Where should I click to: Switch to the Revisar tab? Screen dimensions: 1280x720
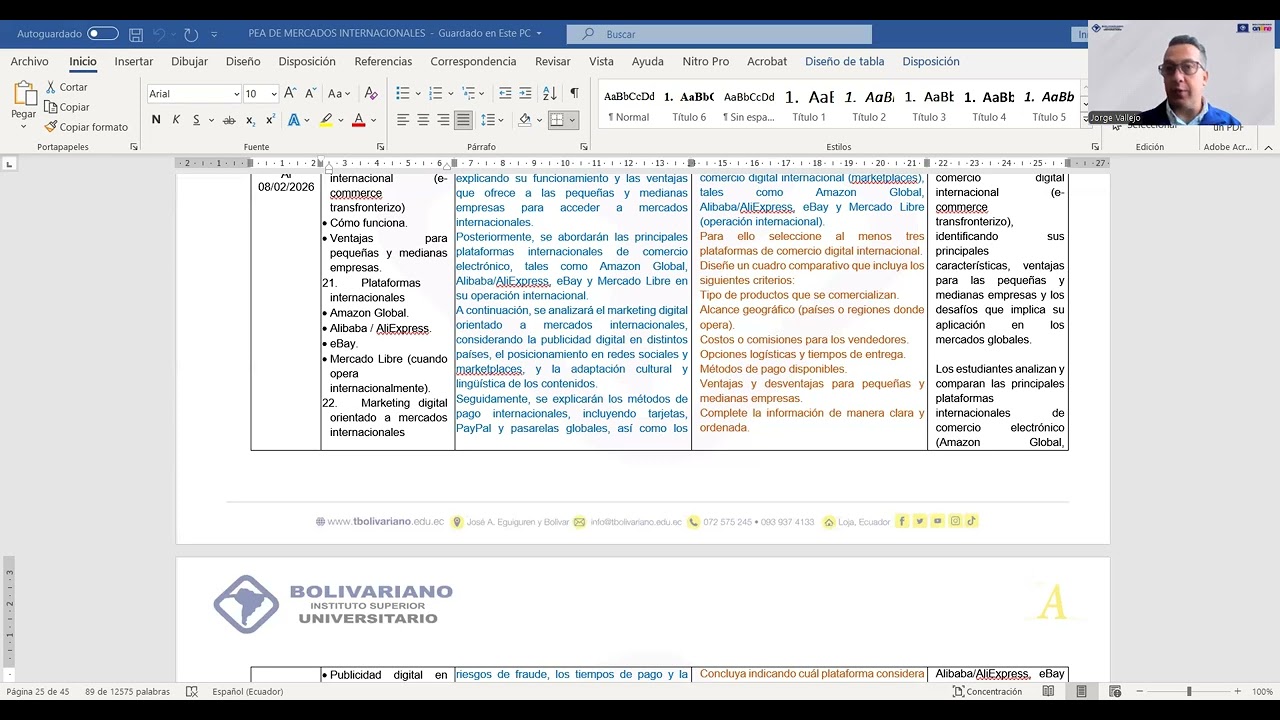553,61
